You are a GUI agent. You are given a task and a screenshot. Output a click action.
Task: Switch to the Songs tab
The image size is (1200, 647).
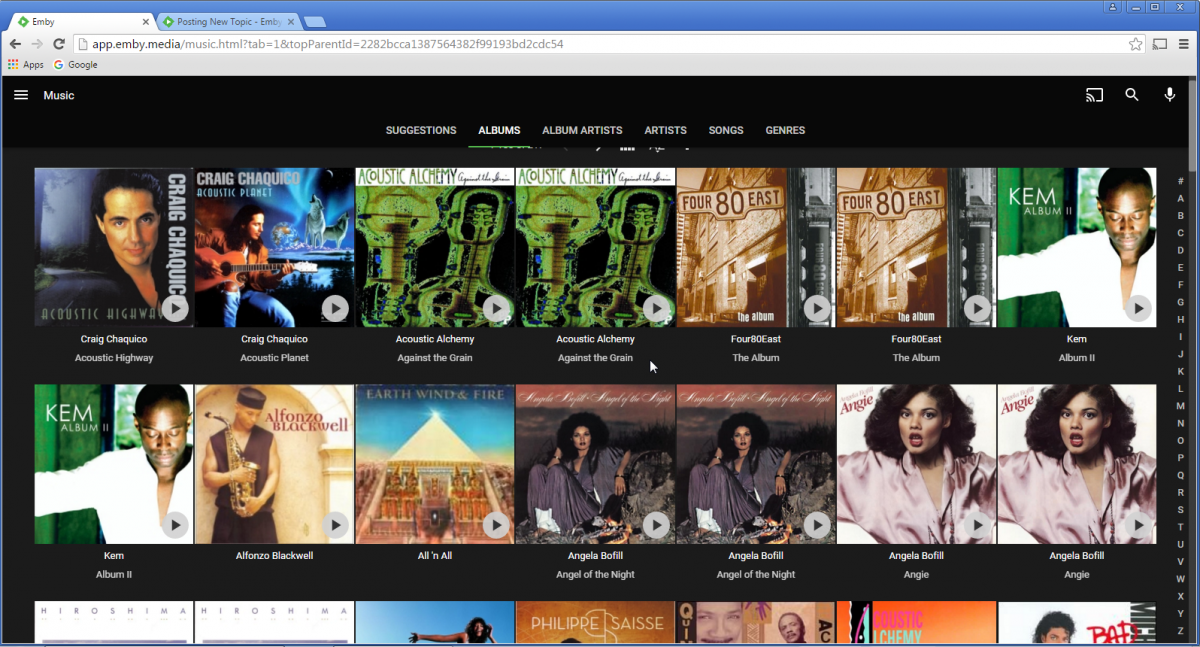[726, 130]
